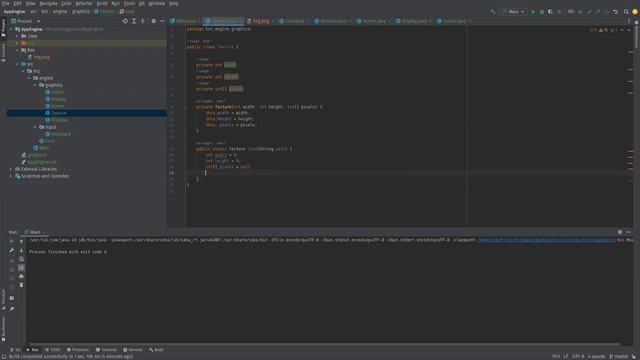Click Select Opened File target icon in Project panel
640x360 pixels.
tap(125, 21)
